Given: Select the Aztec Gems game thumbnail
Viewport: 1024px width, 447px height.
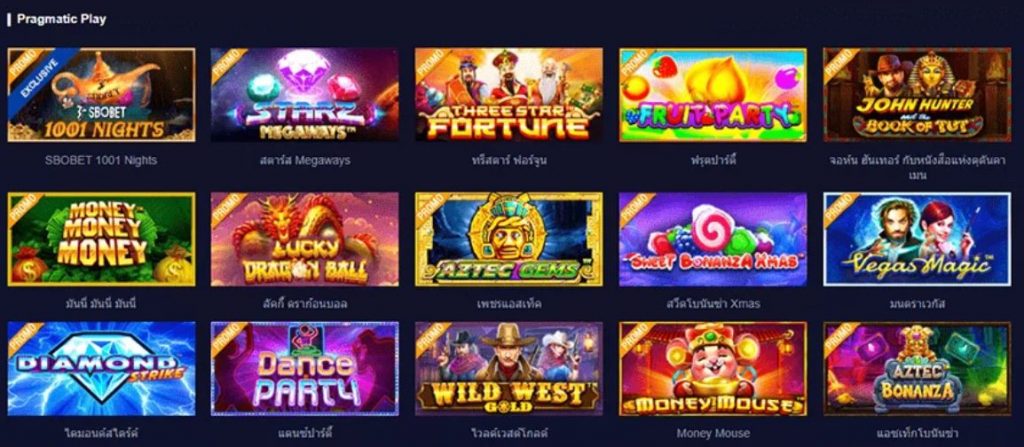Looking at the screenshot, I should 509,239.
